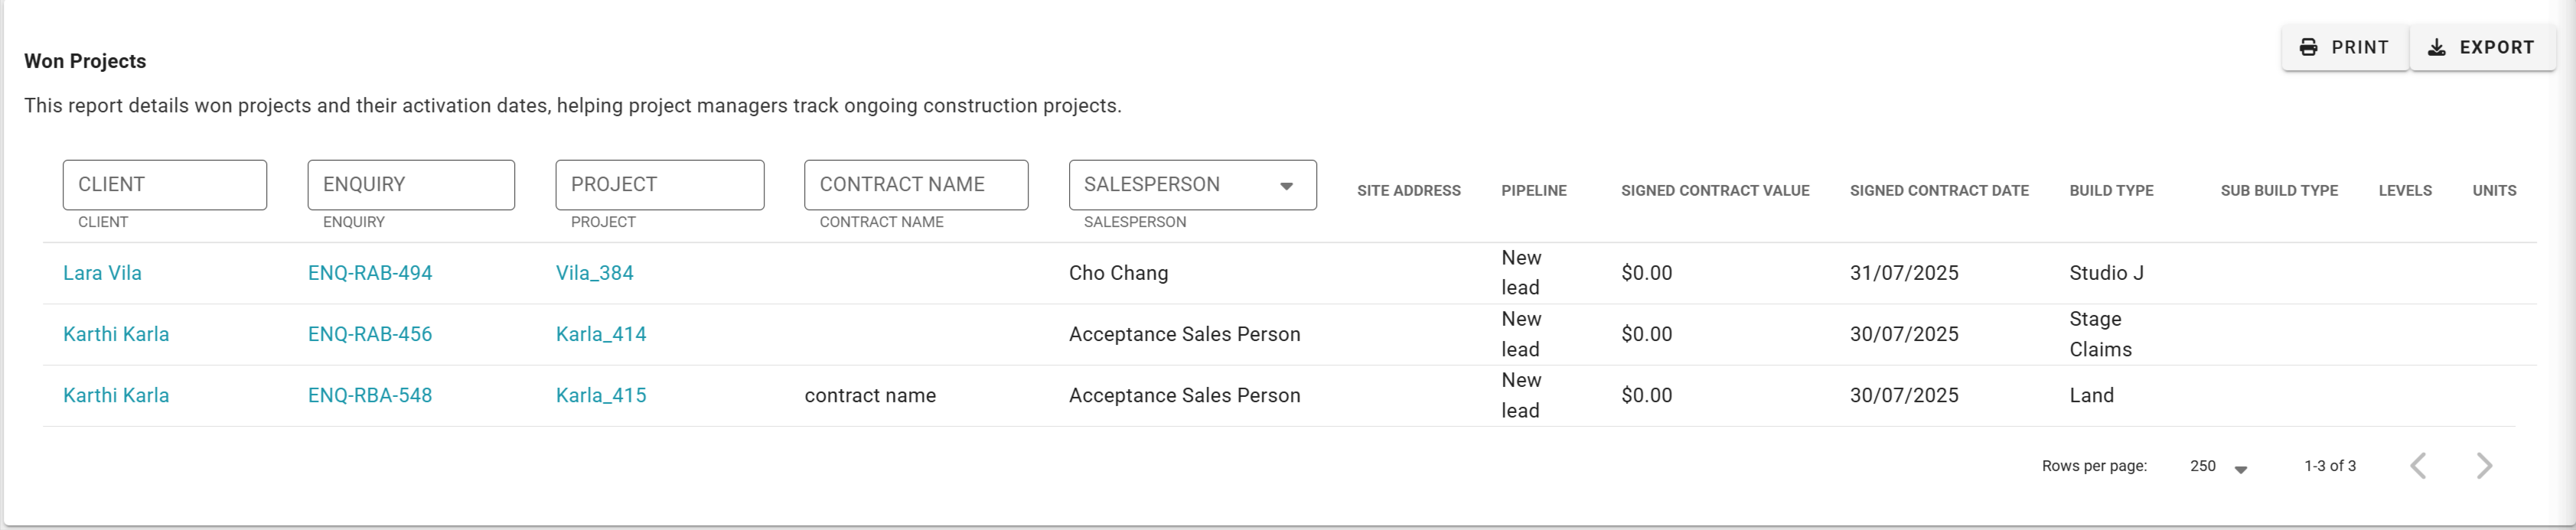Go to the next page arrow

pyautogui.click(x=2484, y=466)
